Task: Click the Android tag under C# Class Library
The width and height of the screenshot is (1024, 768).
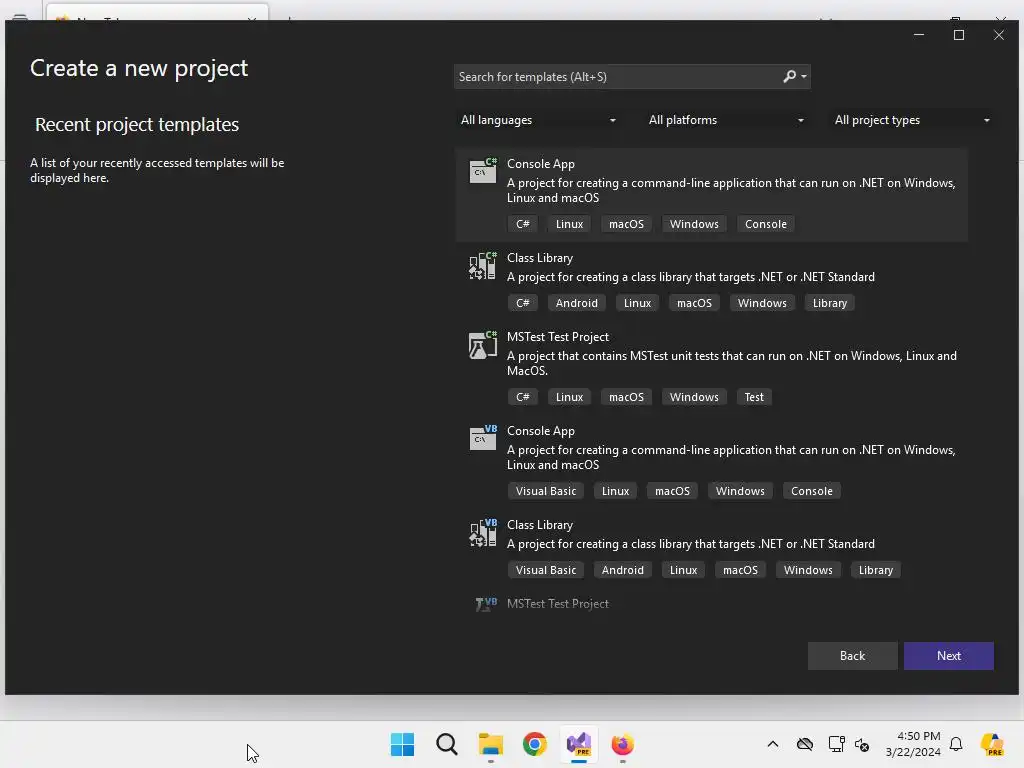Action: point(576,303)
